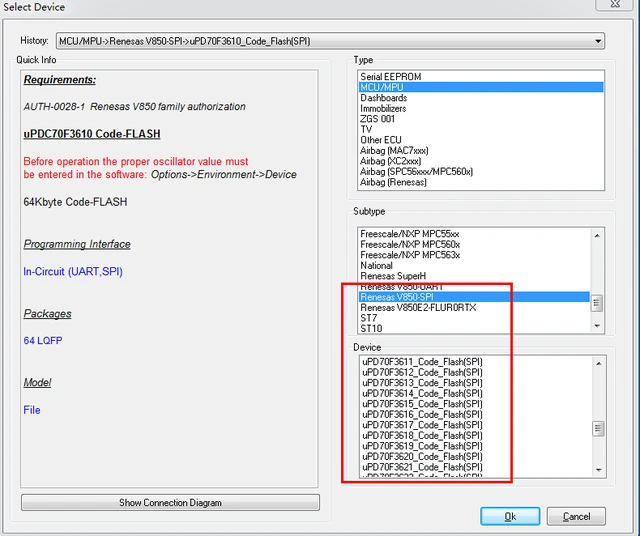
Task: Select Immobilizers type
Action: 480,109
